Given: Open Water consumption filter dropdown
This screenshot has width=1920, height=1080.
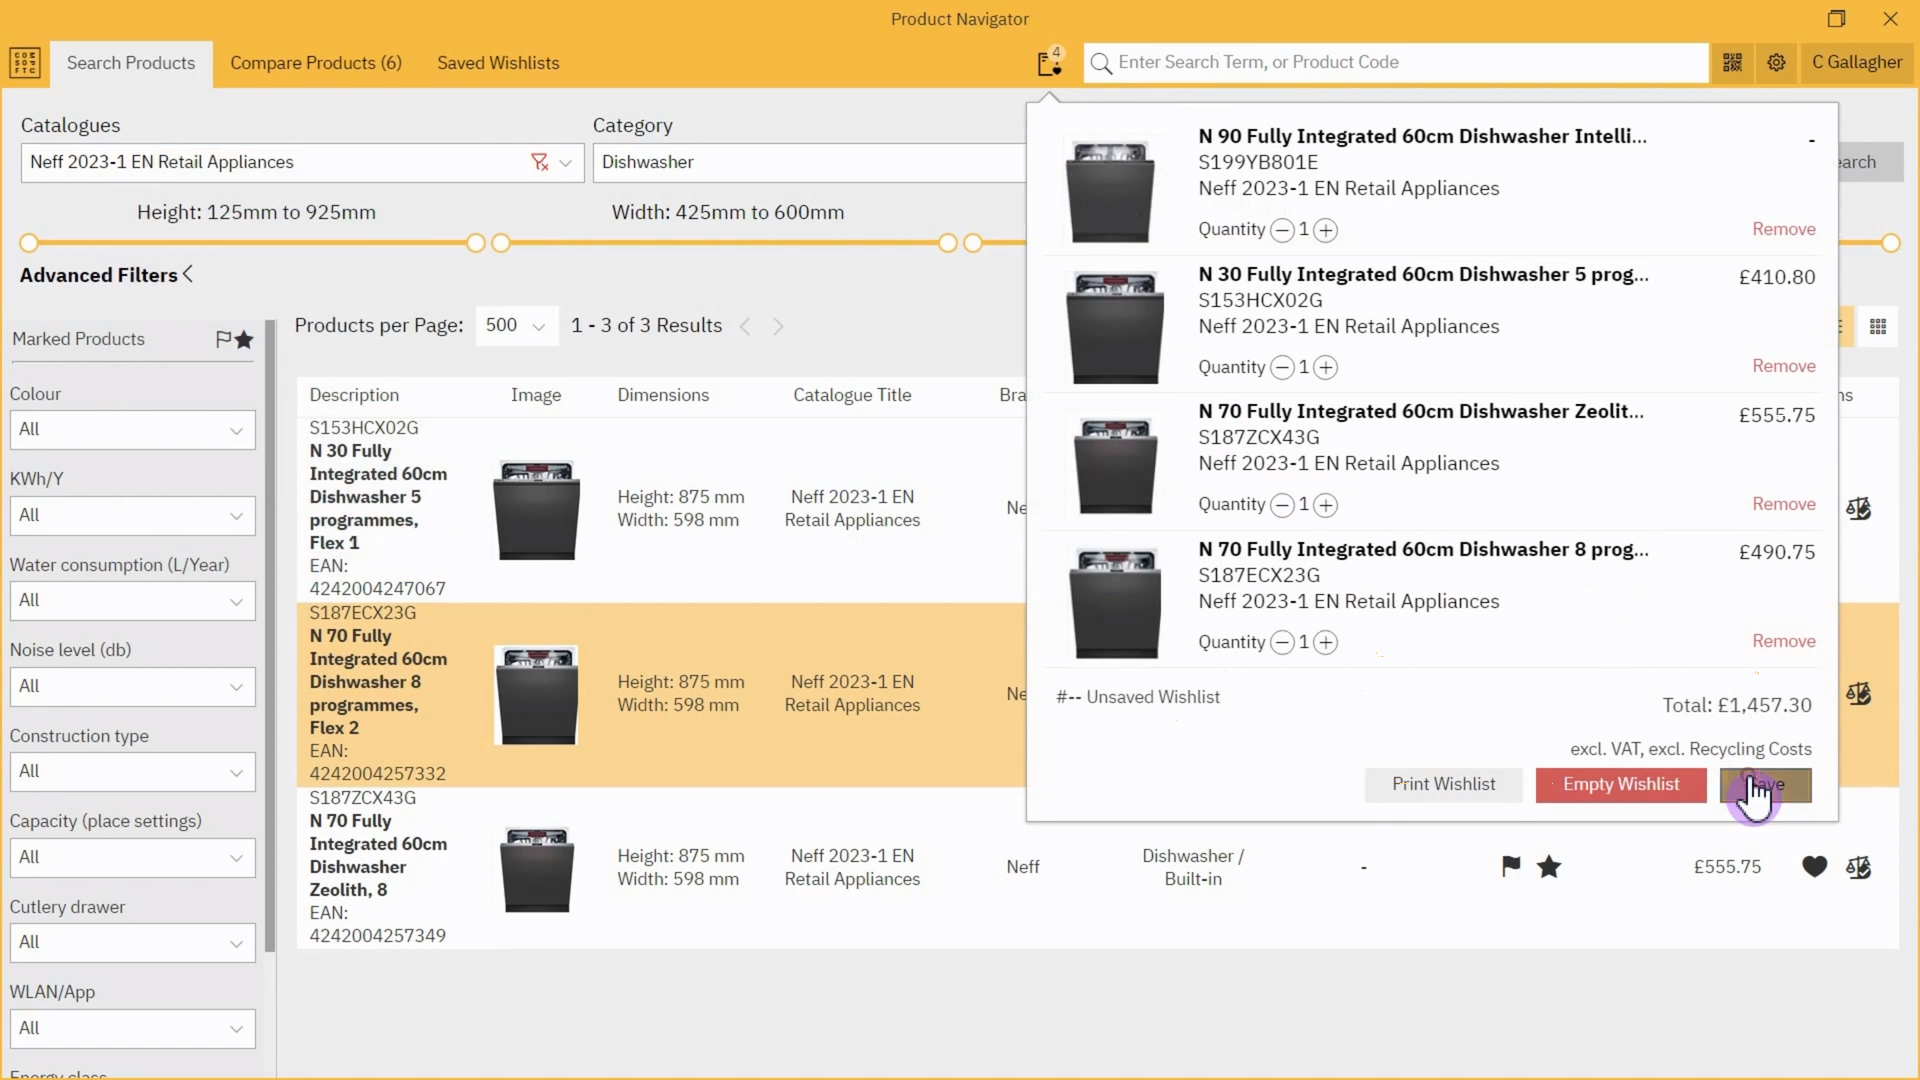Looking at the screenshot, I should [132, 601].
